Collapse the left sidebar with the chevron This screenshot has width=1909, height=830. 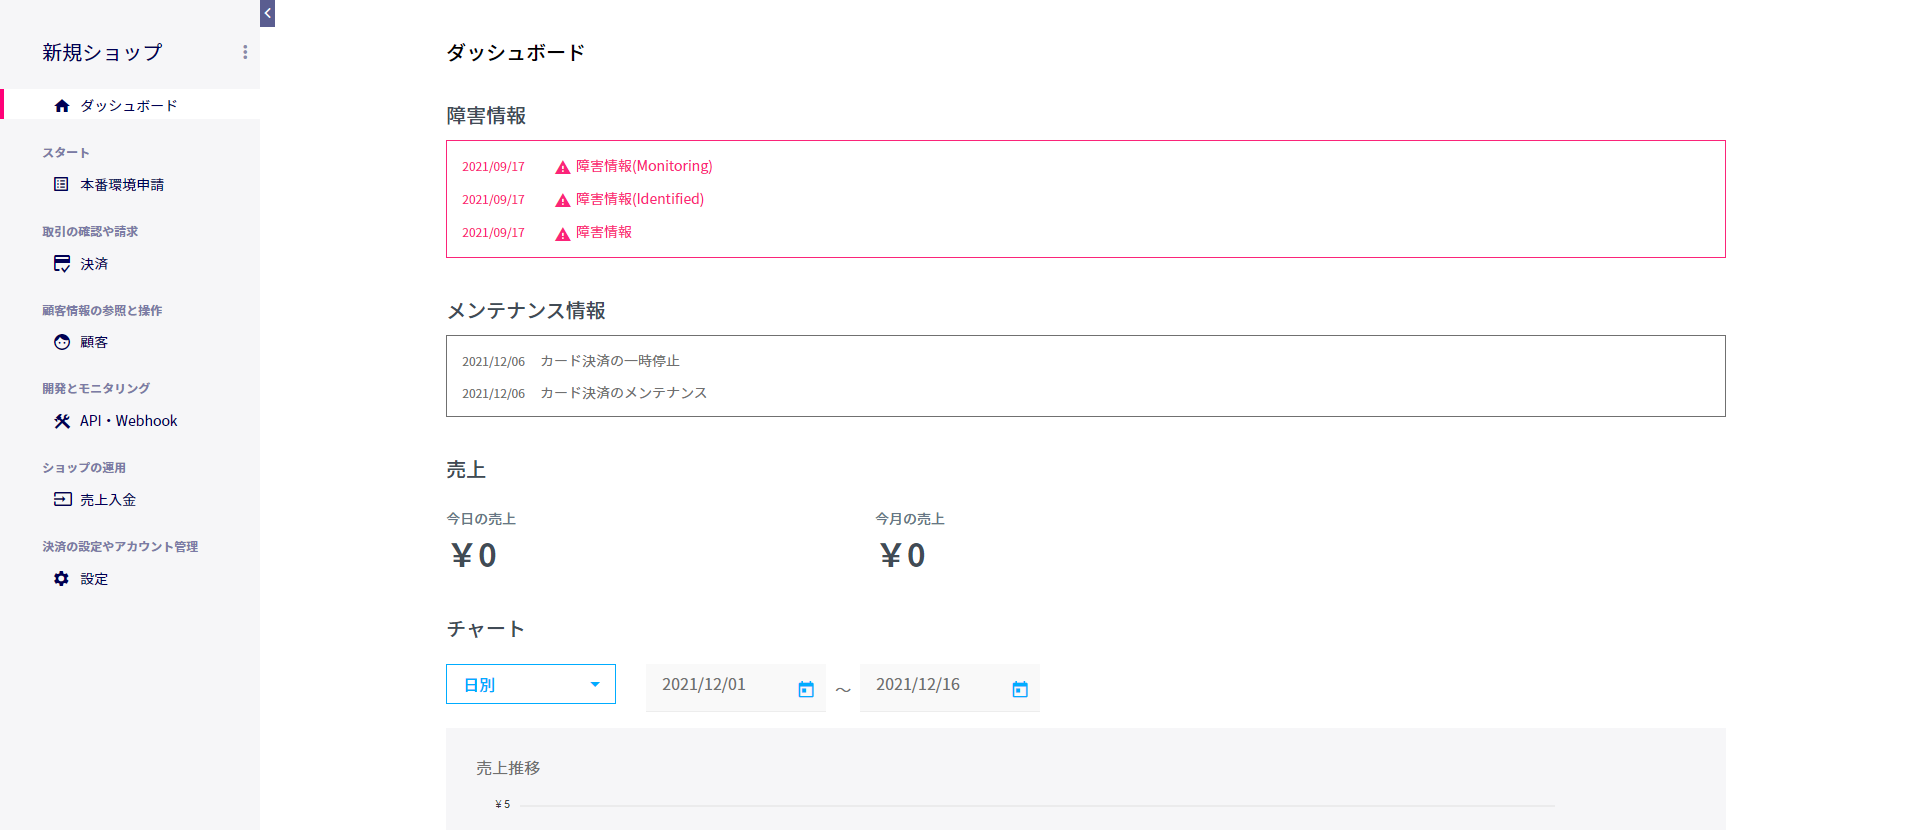(266, 13)
